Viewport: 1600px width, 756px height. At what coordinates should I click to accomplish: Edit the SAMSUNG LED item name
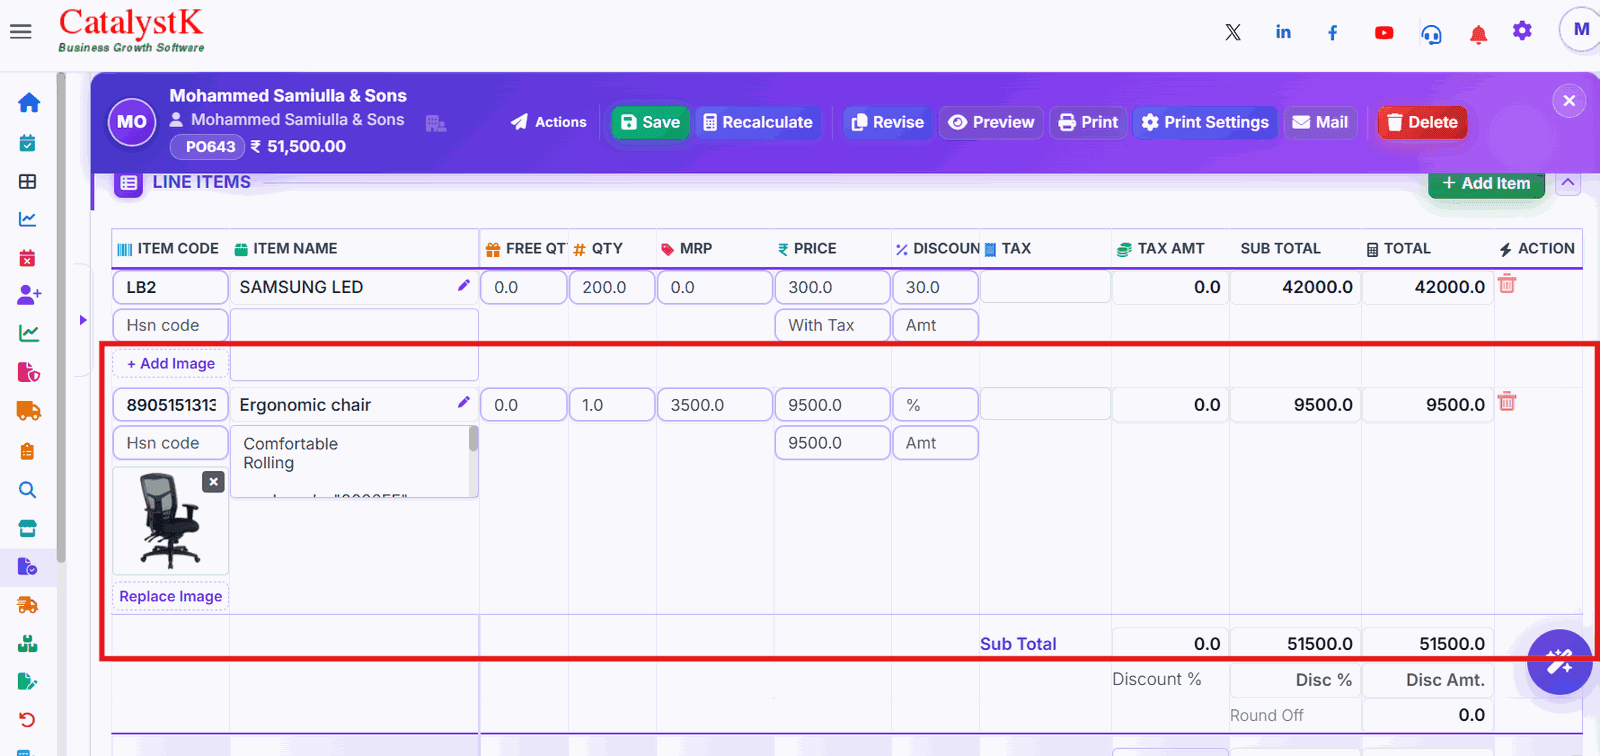[x=464, y=285]
